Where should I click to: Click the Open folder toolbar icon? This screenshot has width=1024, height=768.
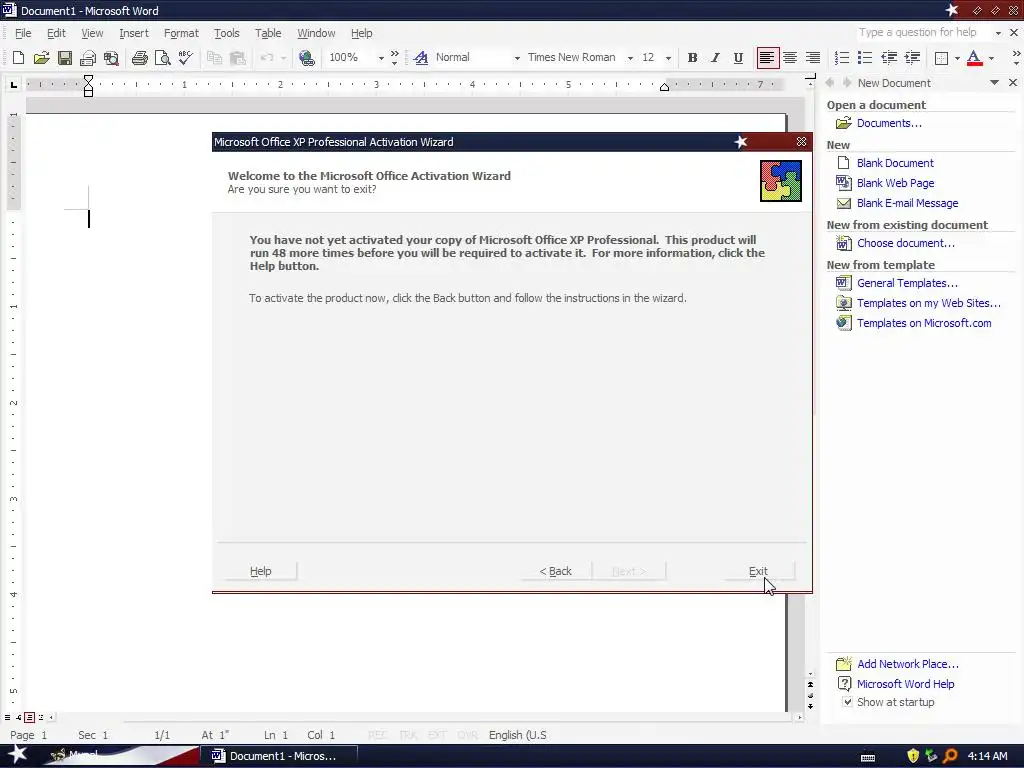click(x=41, y=57)
